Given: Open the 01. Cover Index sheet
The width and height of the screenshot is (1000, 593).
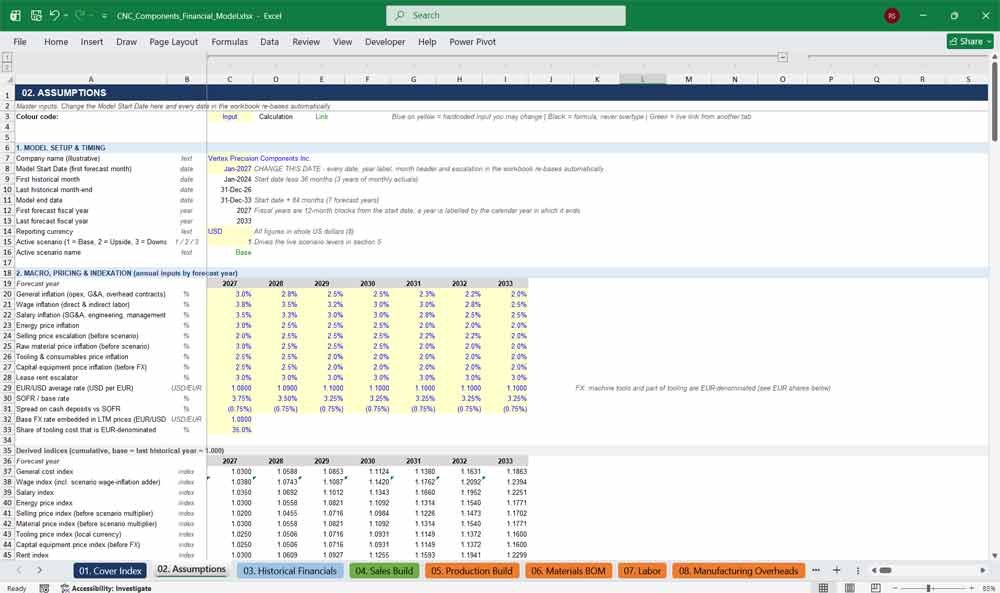Looking at the screenshot, I should (x=110, y=571).
